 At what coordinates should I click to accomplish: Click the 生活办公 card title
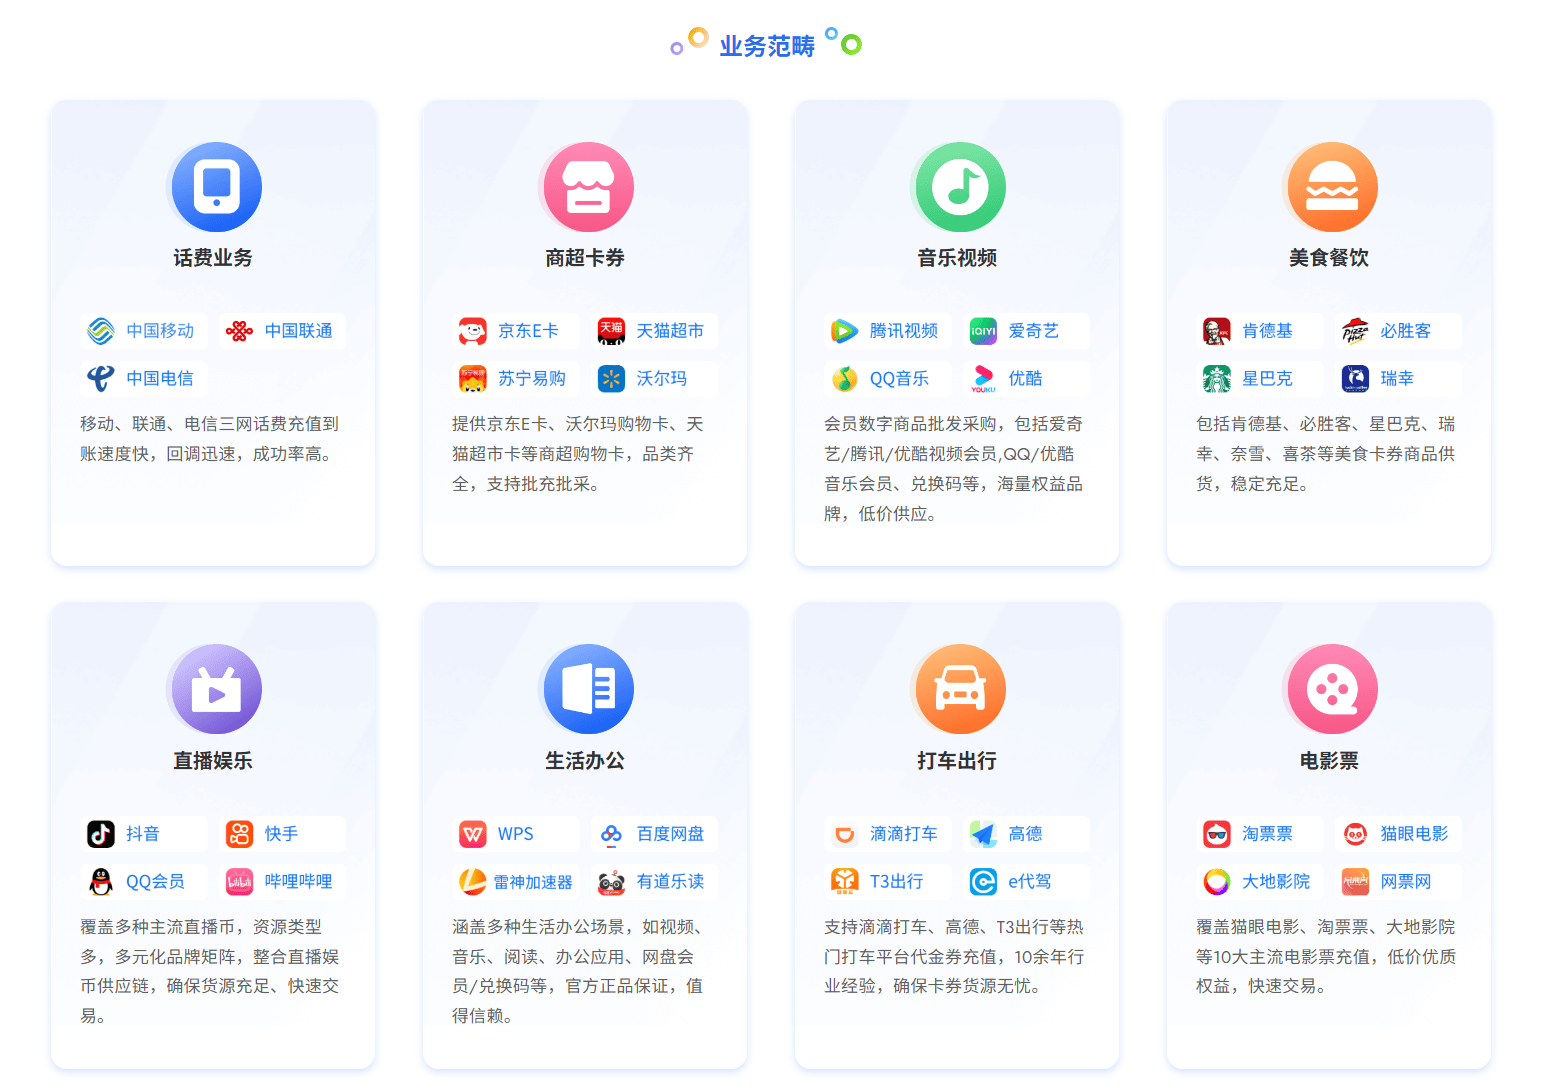585,761
